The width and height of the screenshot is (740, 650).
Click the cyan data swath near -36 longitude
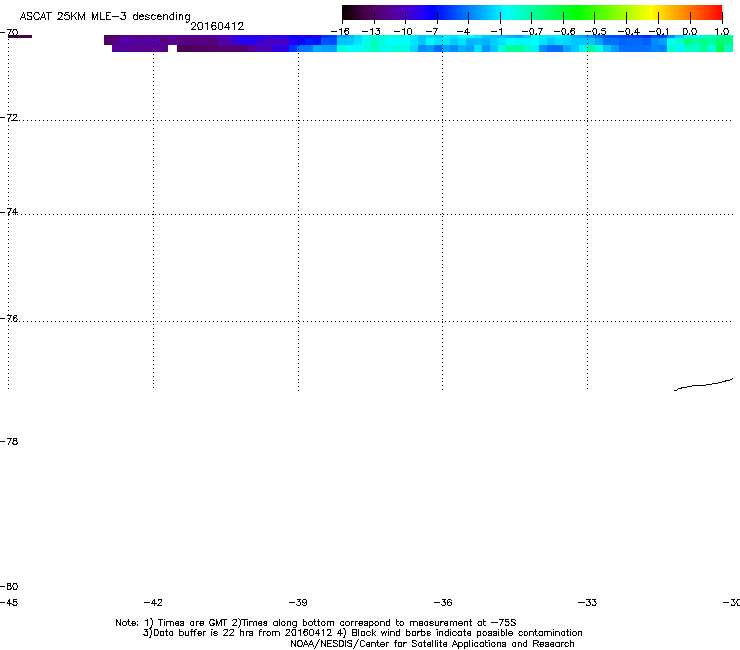[x=443, y=43]
